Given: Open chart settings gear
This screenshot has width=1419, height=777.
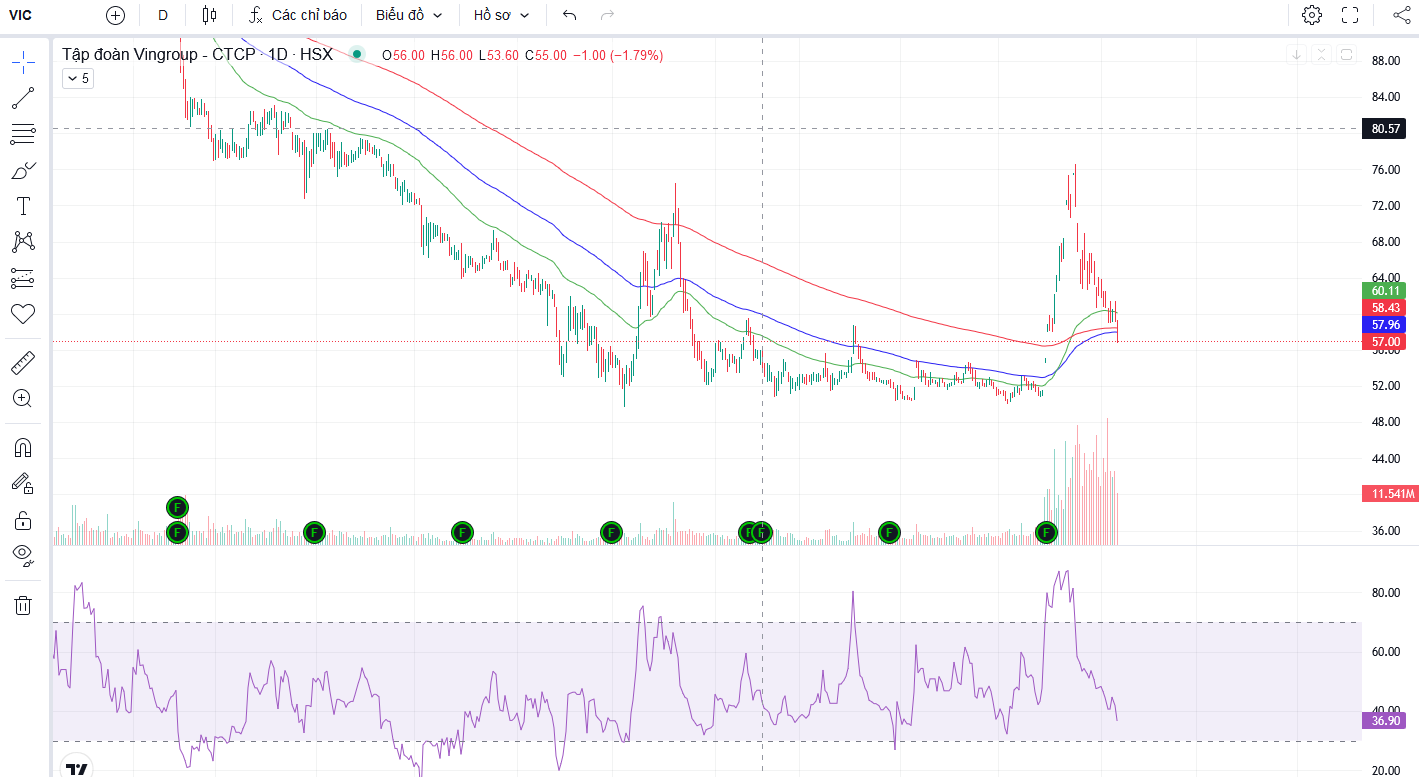Looking at the screenshot, I should (1312, 15).
